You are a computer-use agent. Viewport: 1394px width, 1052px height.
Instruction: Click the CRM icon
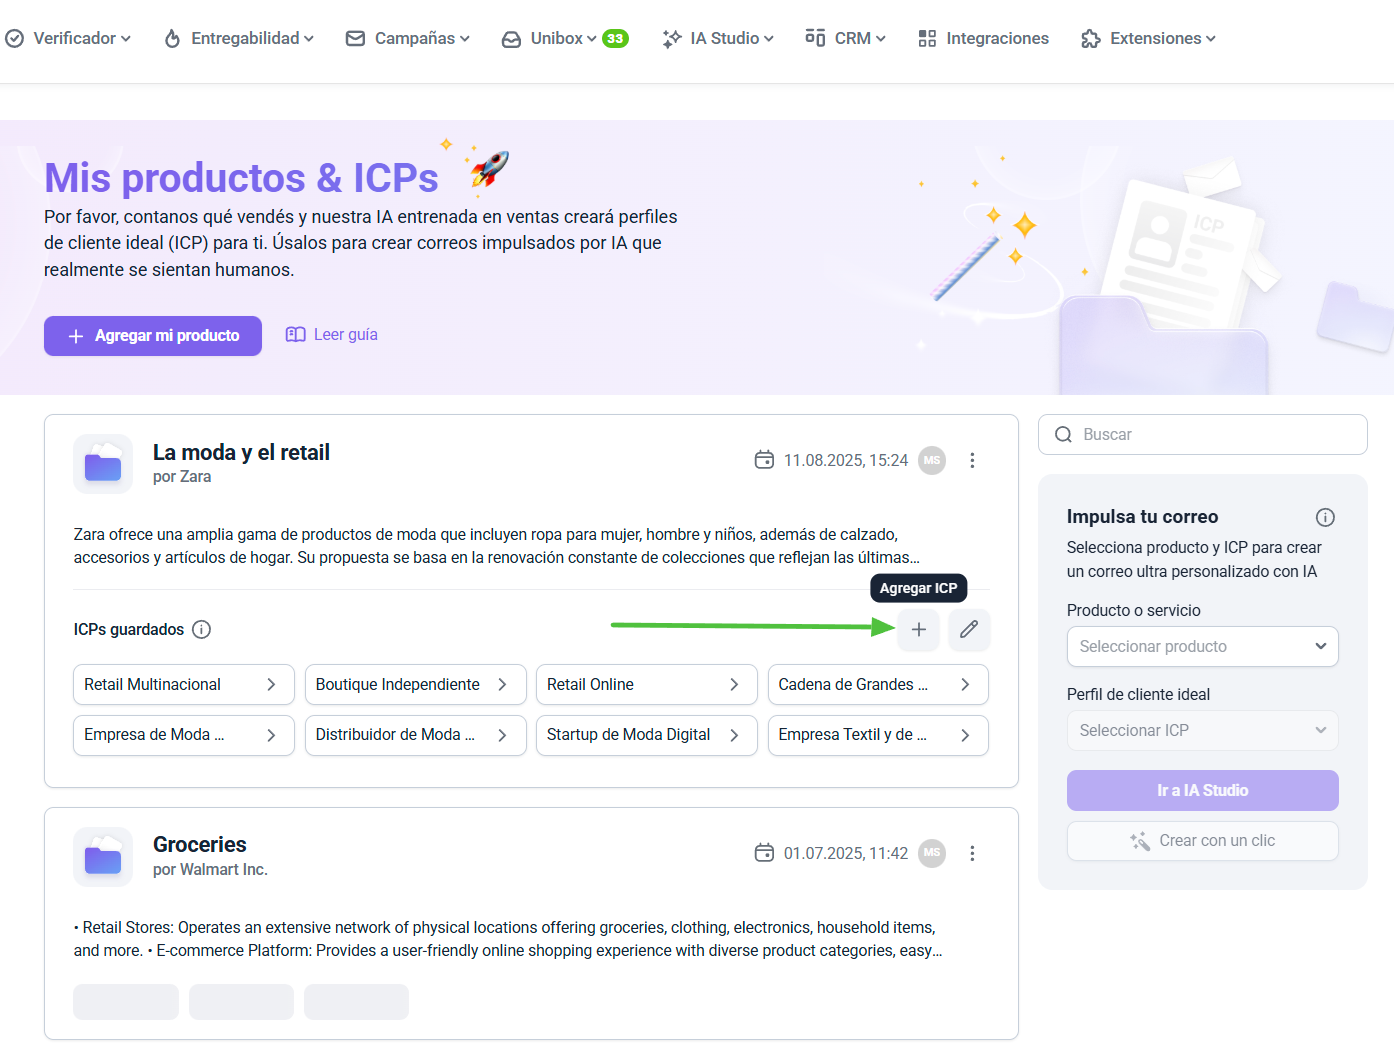click(x=815, y=37)
